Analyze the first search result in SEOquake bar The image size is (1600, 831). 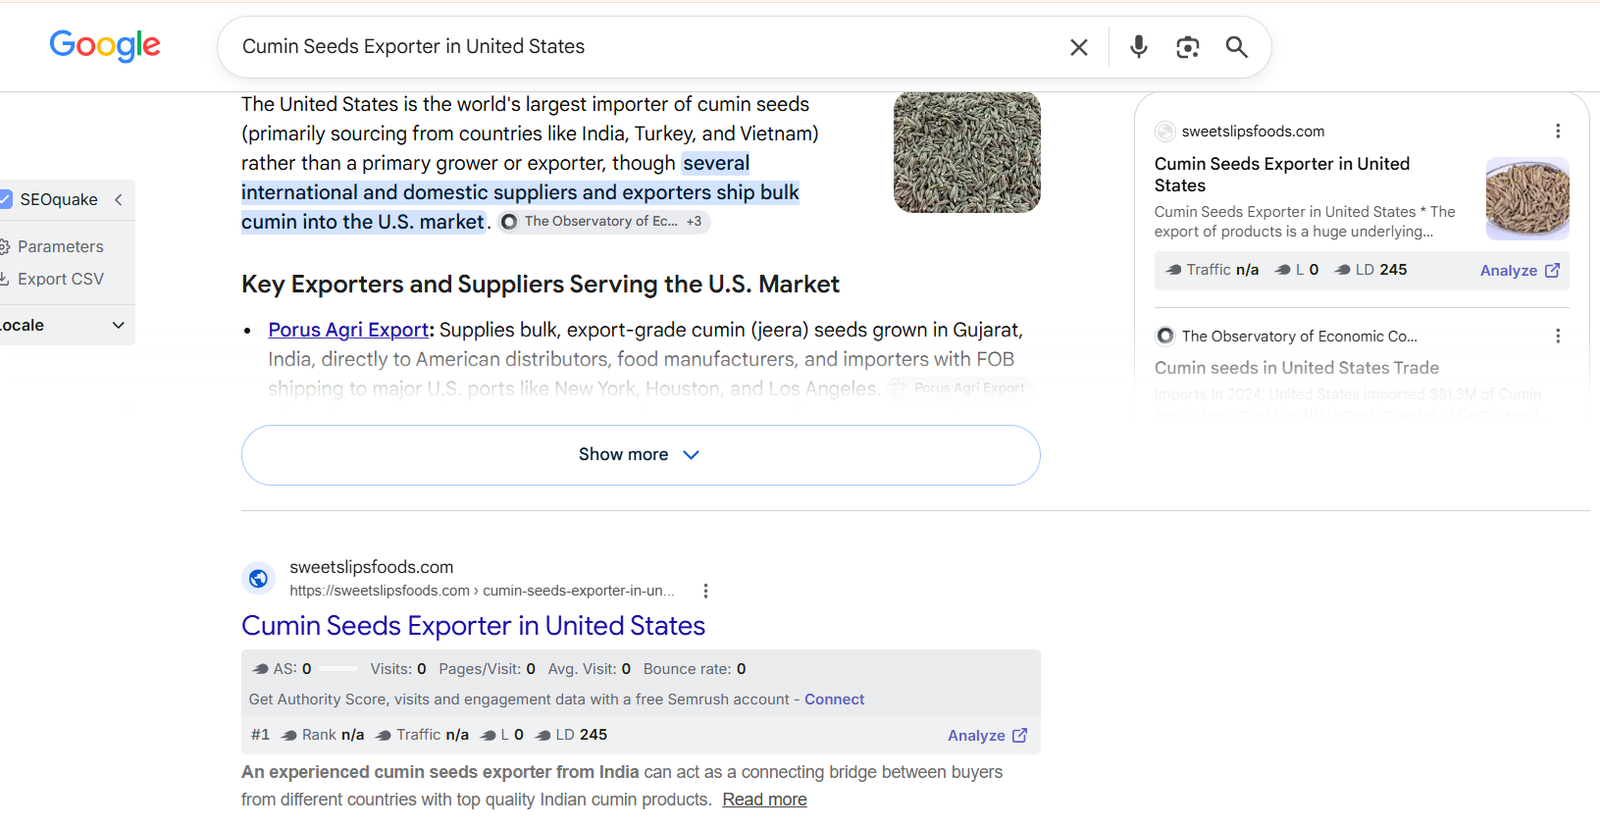(x=987, y=735)
